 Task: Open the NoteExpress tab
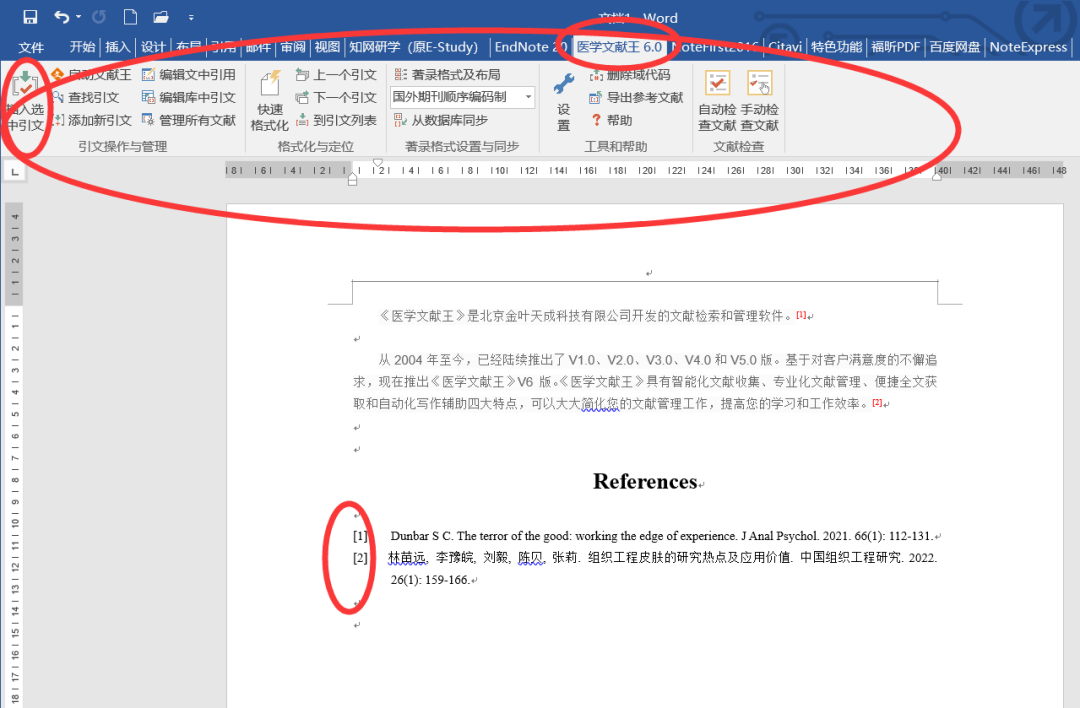coord(1028,47)
